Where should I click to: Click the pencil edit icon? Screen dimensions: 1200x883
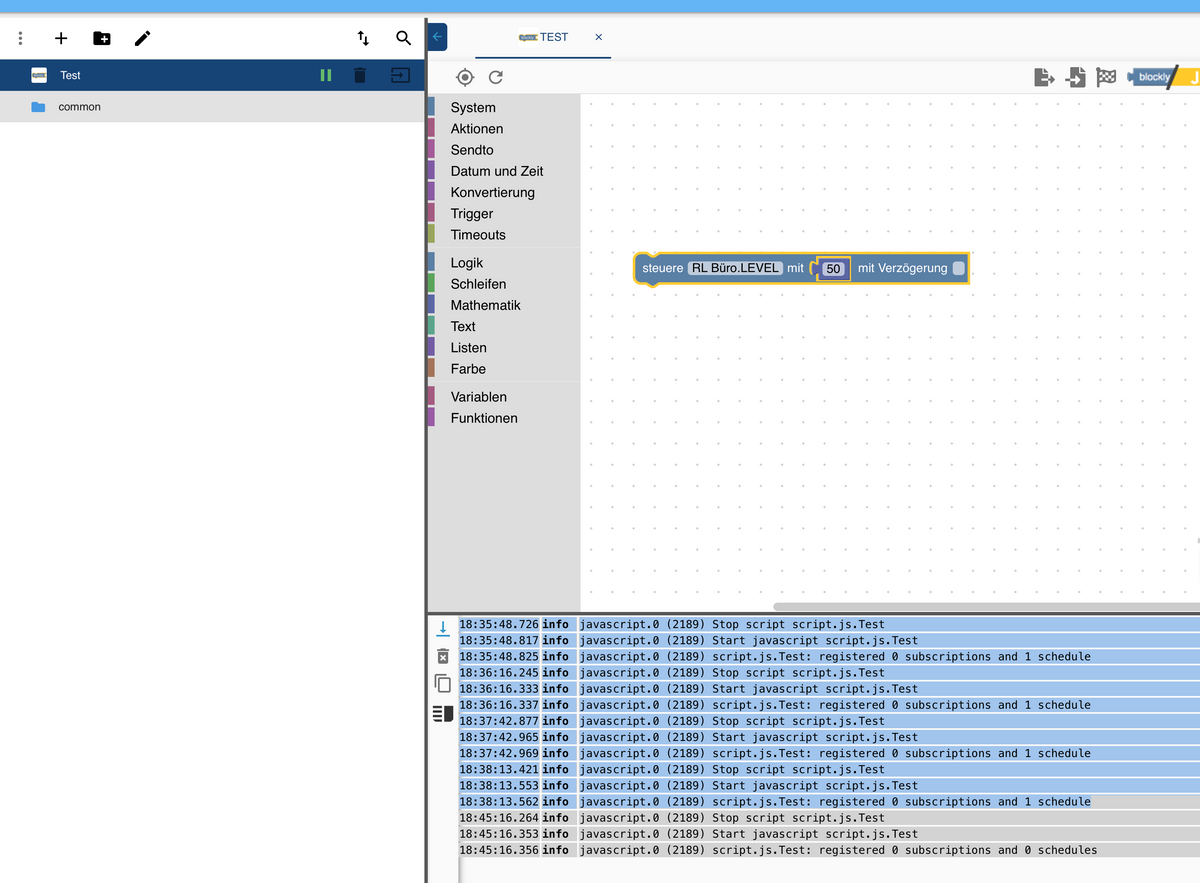click(143, 38)
